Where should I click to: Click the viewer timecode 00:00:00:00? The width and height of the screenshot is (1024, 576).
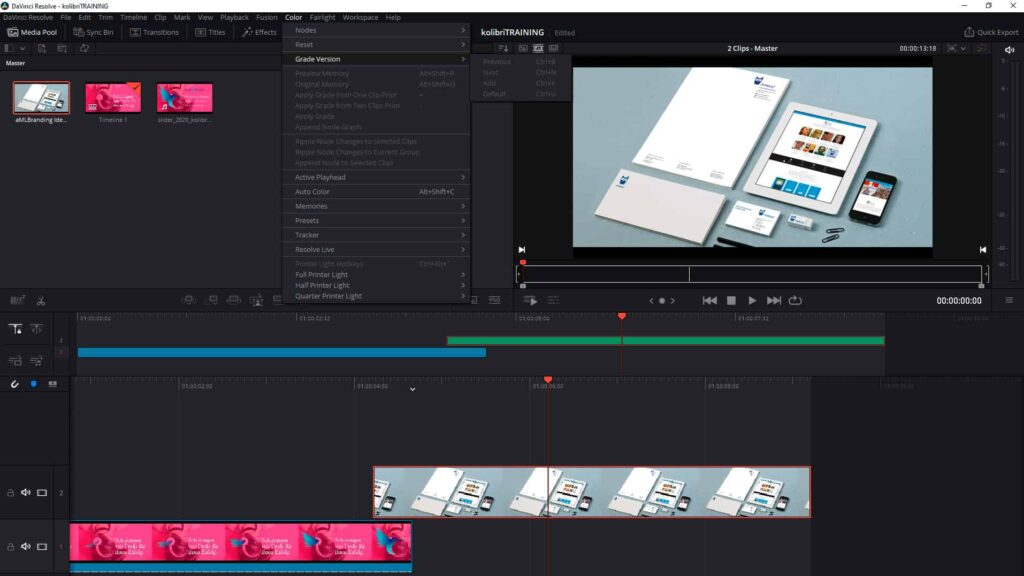[x=959, y=300]
